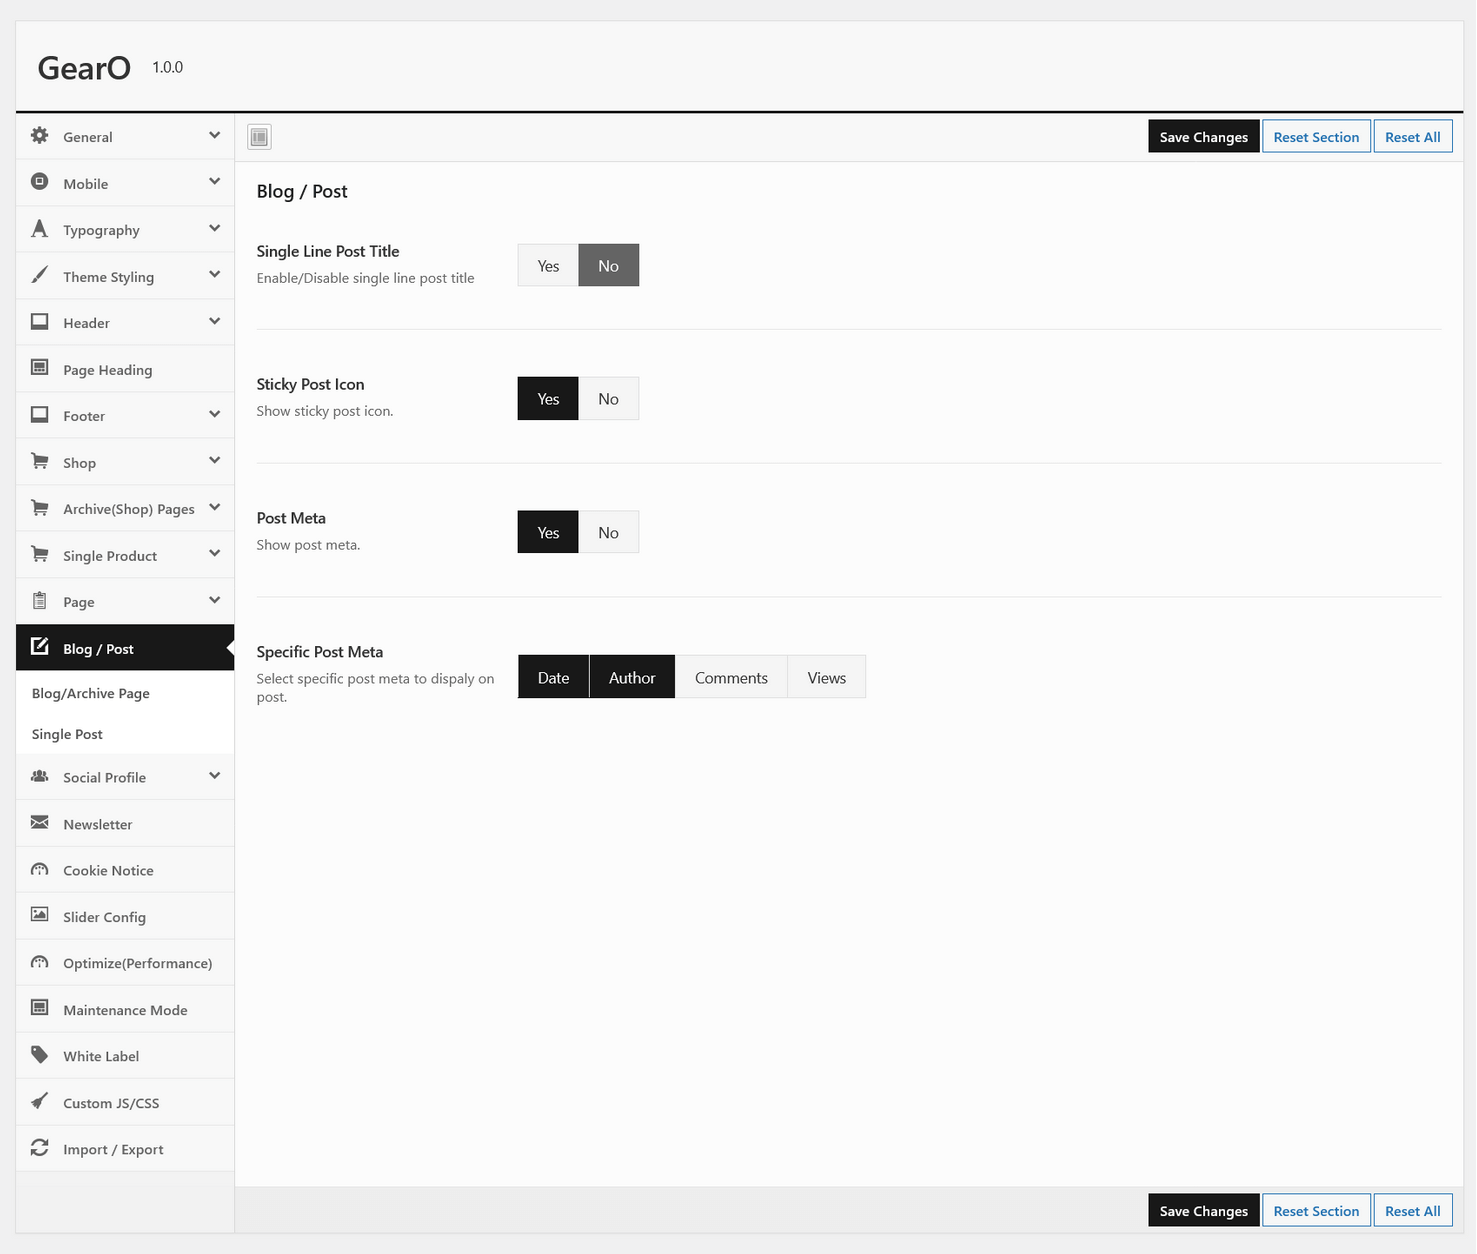Click the expand-all-sections icon in the toolbar
This screenshot has height=1254, width=1477.
(259, 137)
